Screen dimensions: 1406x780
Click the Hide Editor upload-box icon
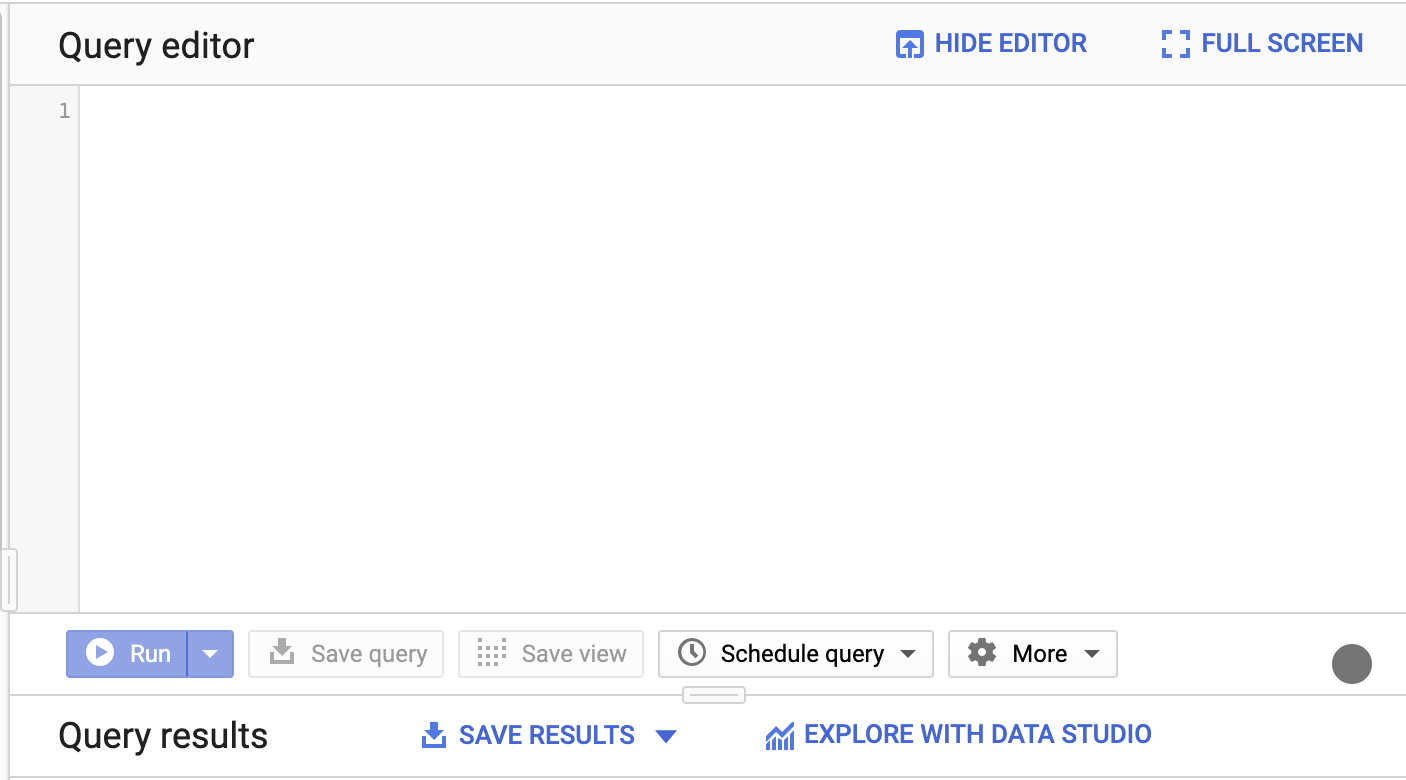point(909,45)
